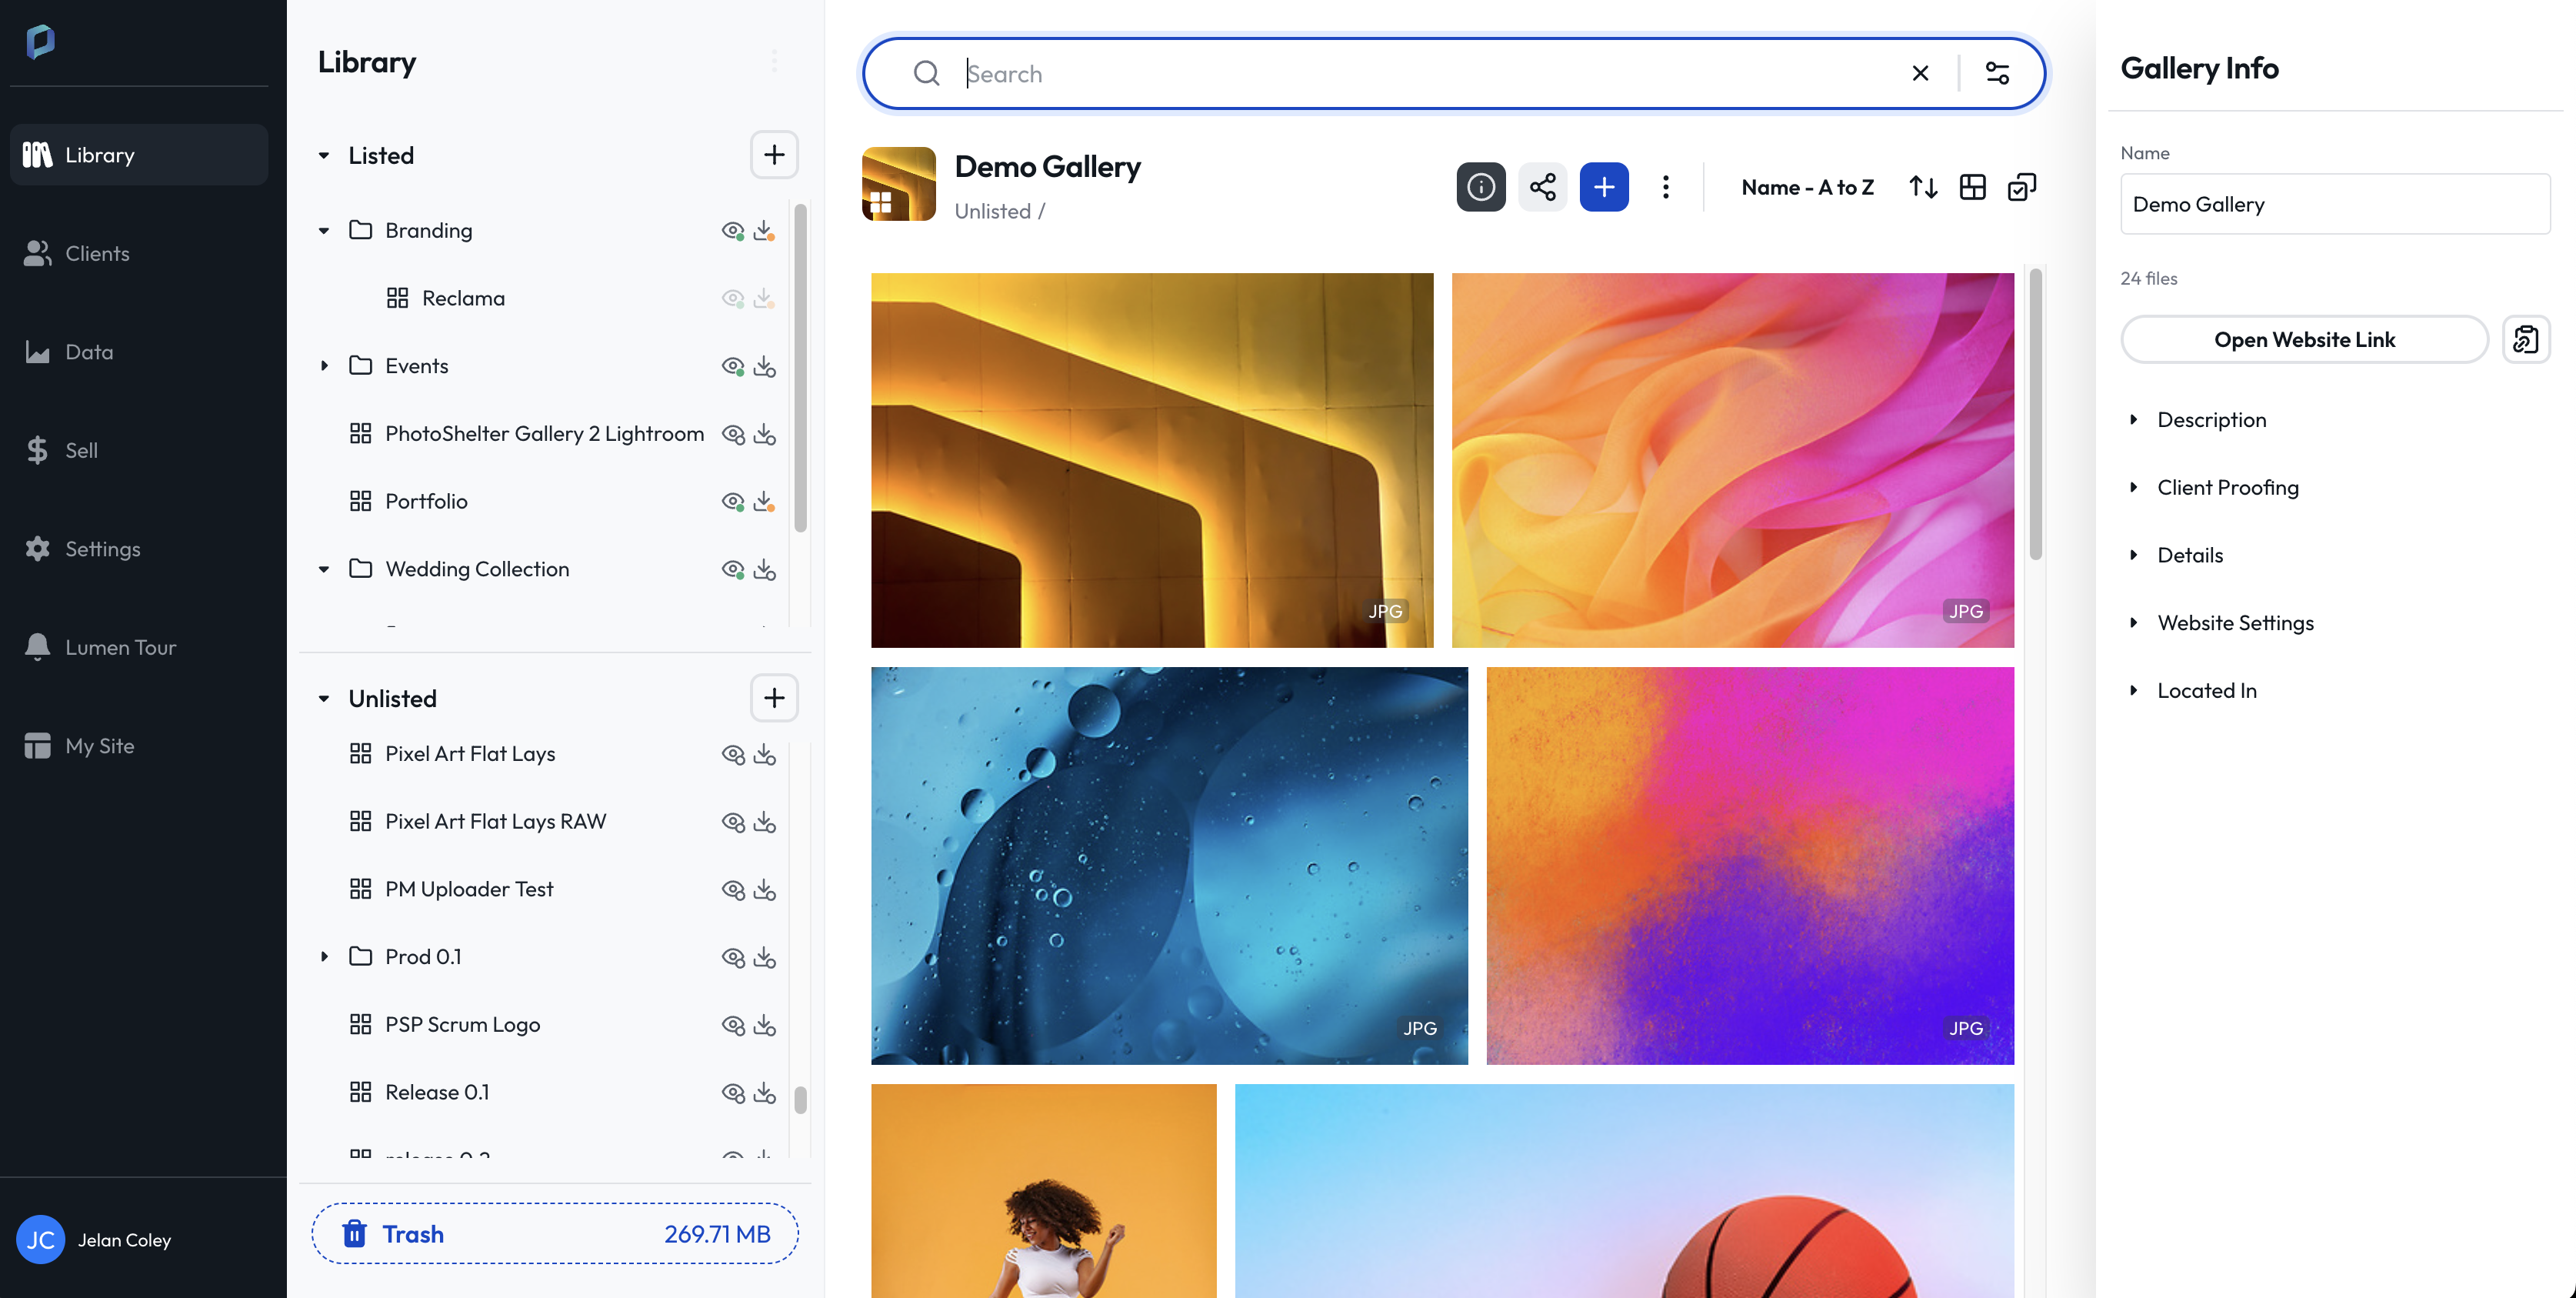Click download icon for Release 0.1
The image size is (2576, 1298).
point(764,1092)
